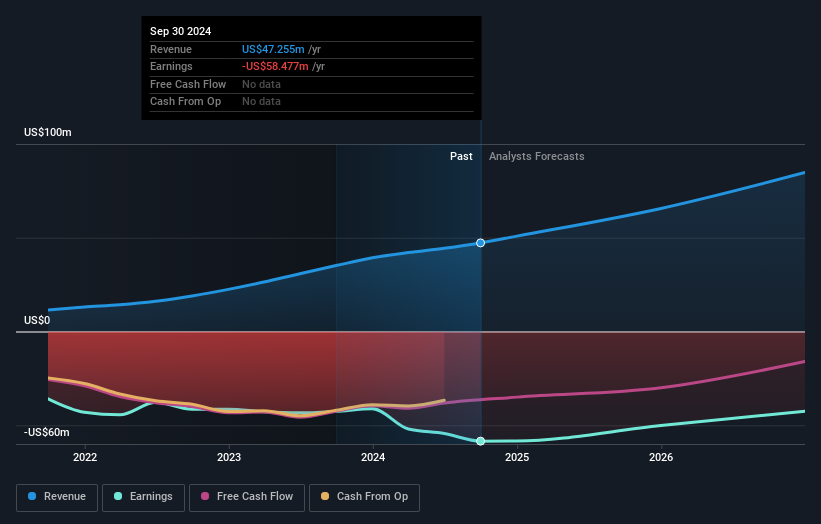Click the US$0 axis label
The image size is (821, 524).
37,320
